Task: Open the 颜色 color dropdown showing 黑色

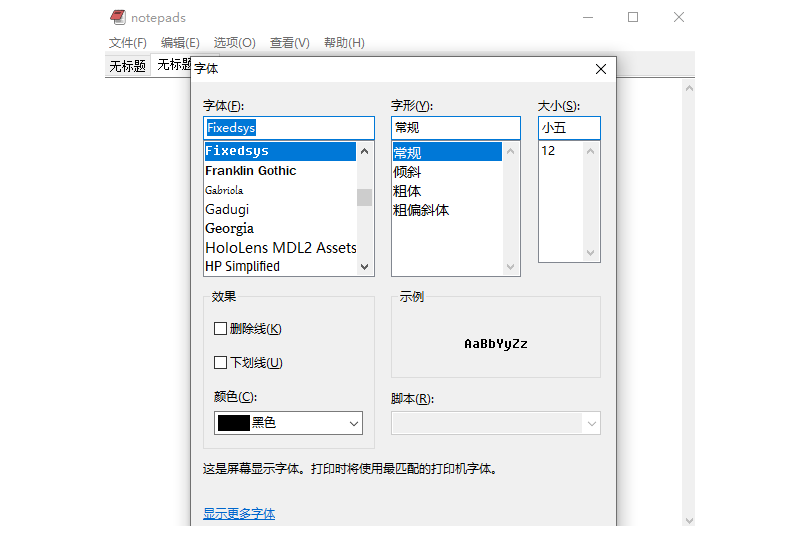Action: pyautogui.click(x=288, y=423)
